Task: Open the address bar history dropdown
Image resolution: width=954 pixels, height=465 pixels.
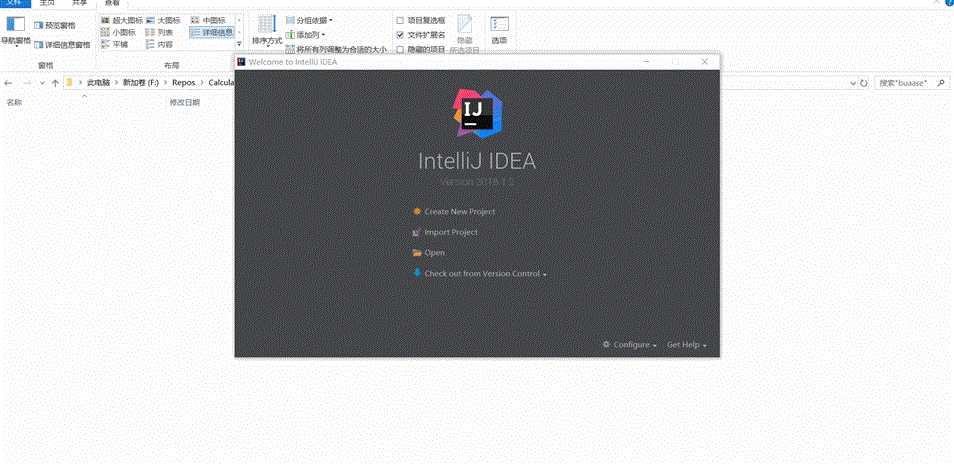Action: pyautogui.click(x=853, y=83)
